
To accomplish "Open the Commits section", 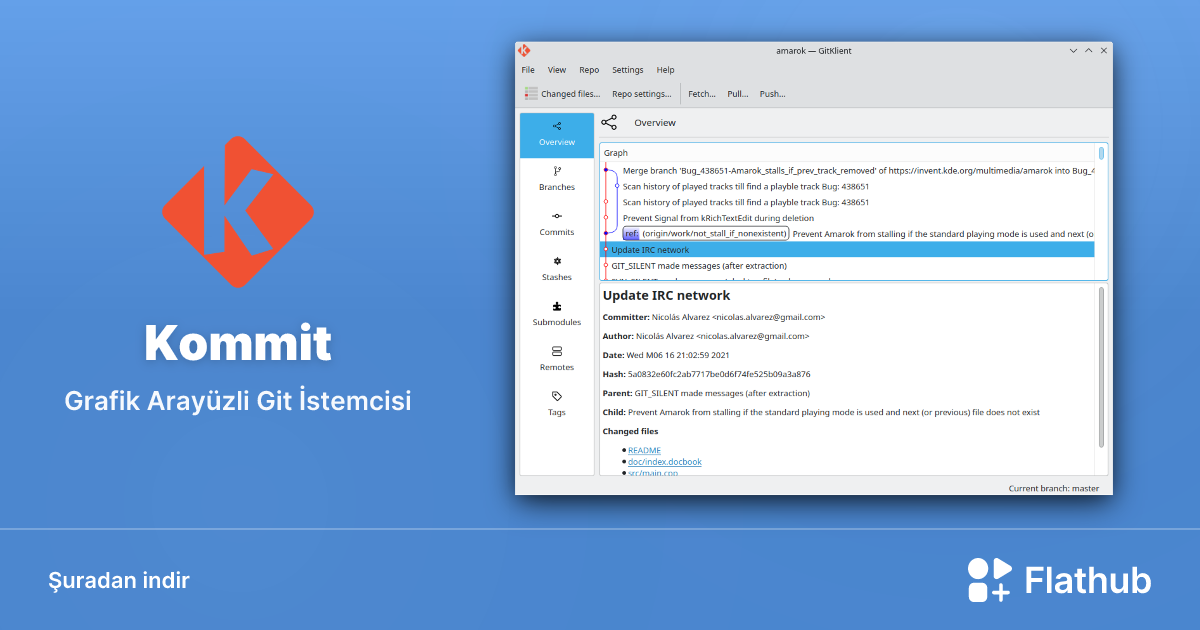I will 556,225.
